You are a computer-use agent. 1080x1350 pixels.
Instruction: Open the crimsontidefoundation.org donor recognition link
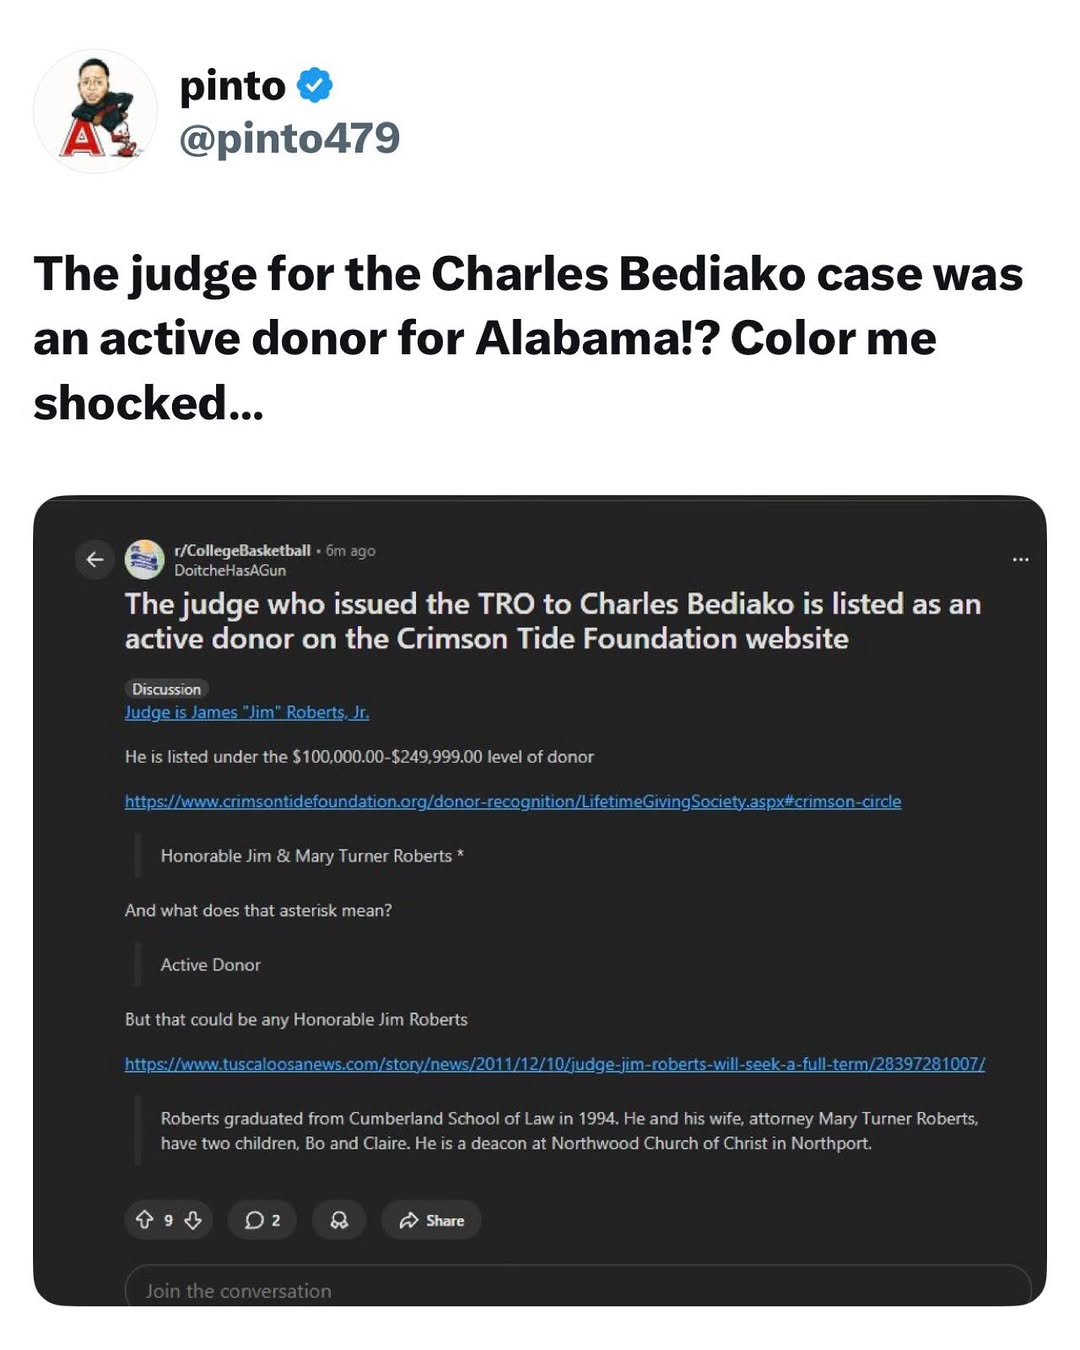[x=512, y=801]
